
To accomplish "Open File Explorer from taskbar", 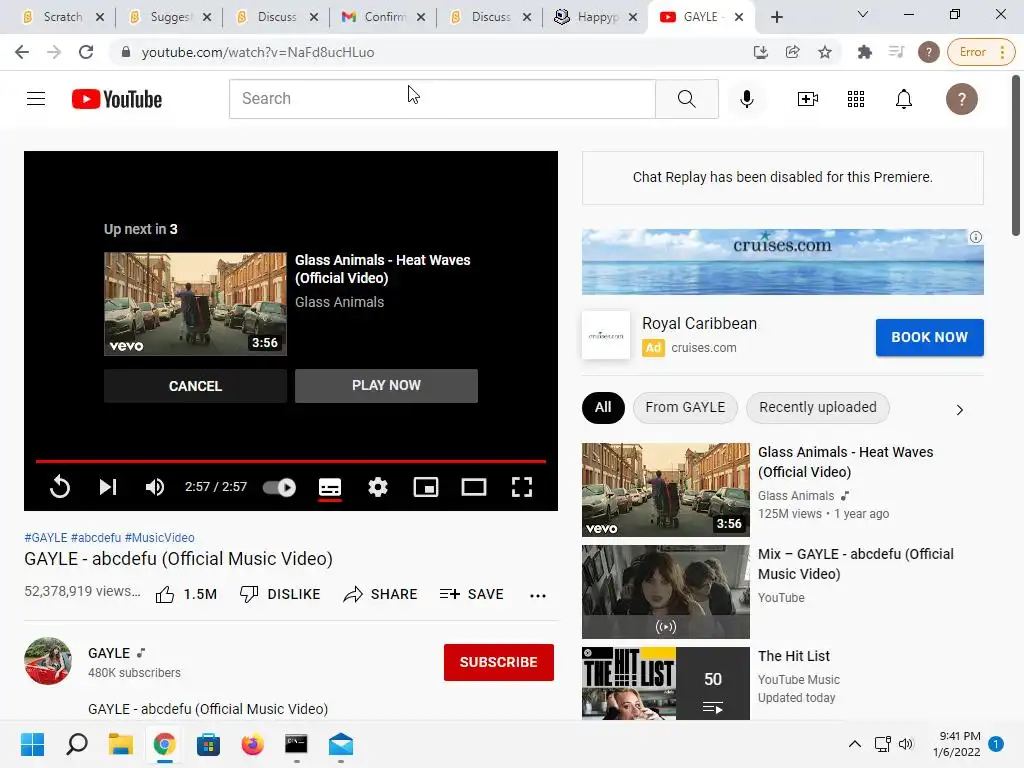I will point(121,744).
